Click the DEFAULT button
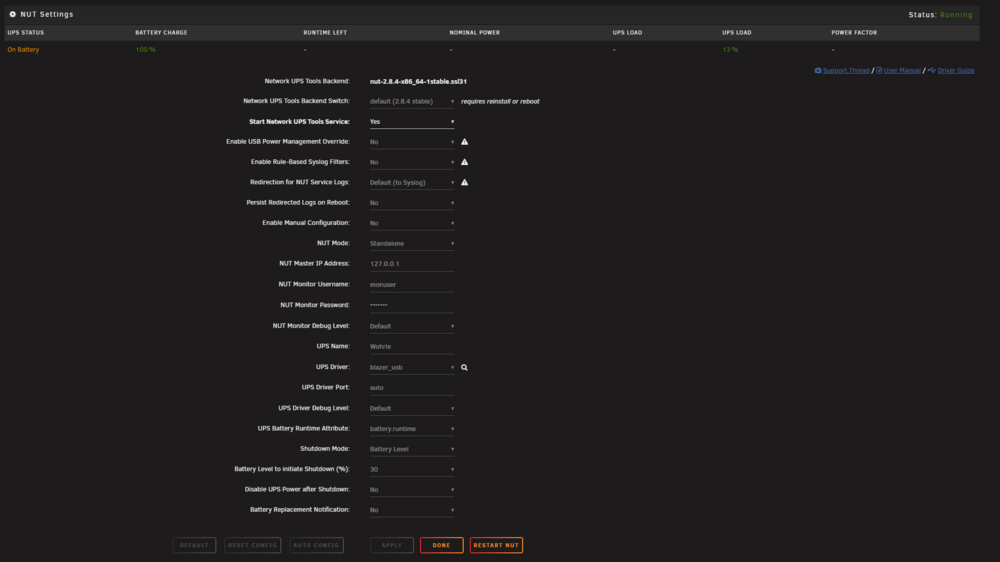 (195, 545)
